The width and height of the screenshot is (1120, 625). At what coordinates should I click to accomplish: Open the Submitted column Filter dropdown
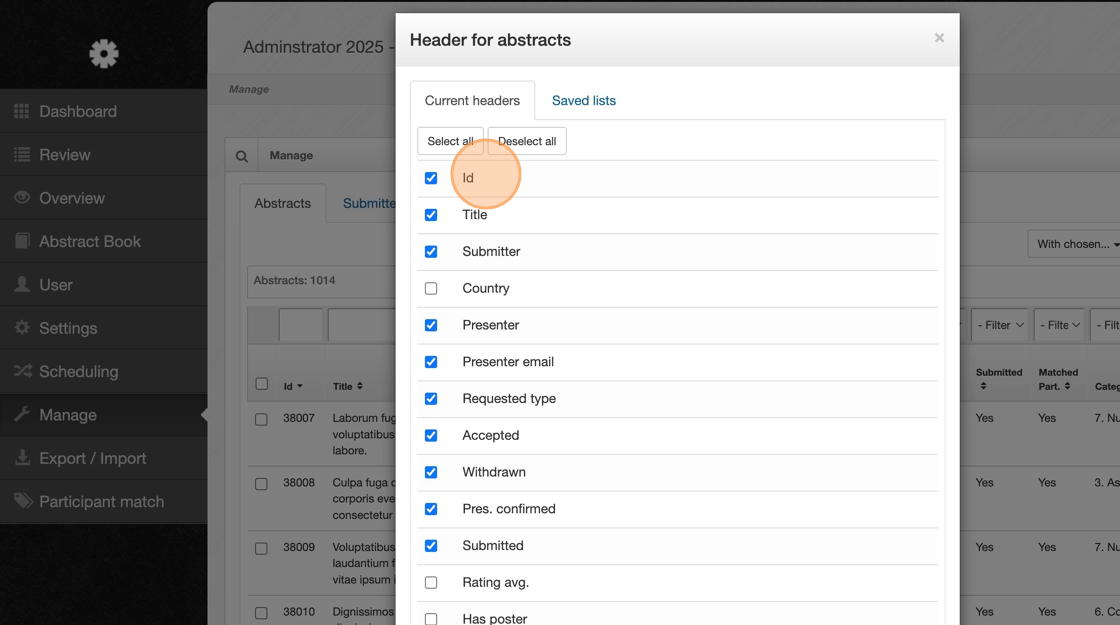[x=1000, y=325]
